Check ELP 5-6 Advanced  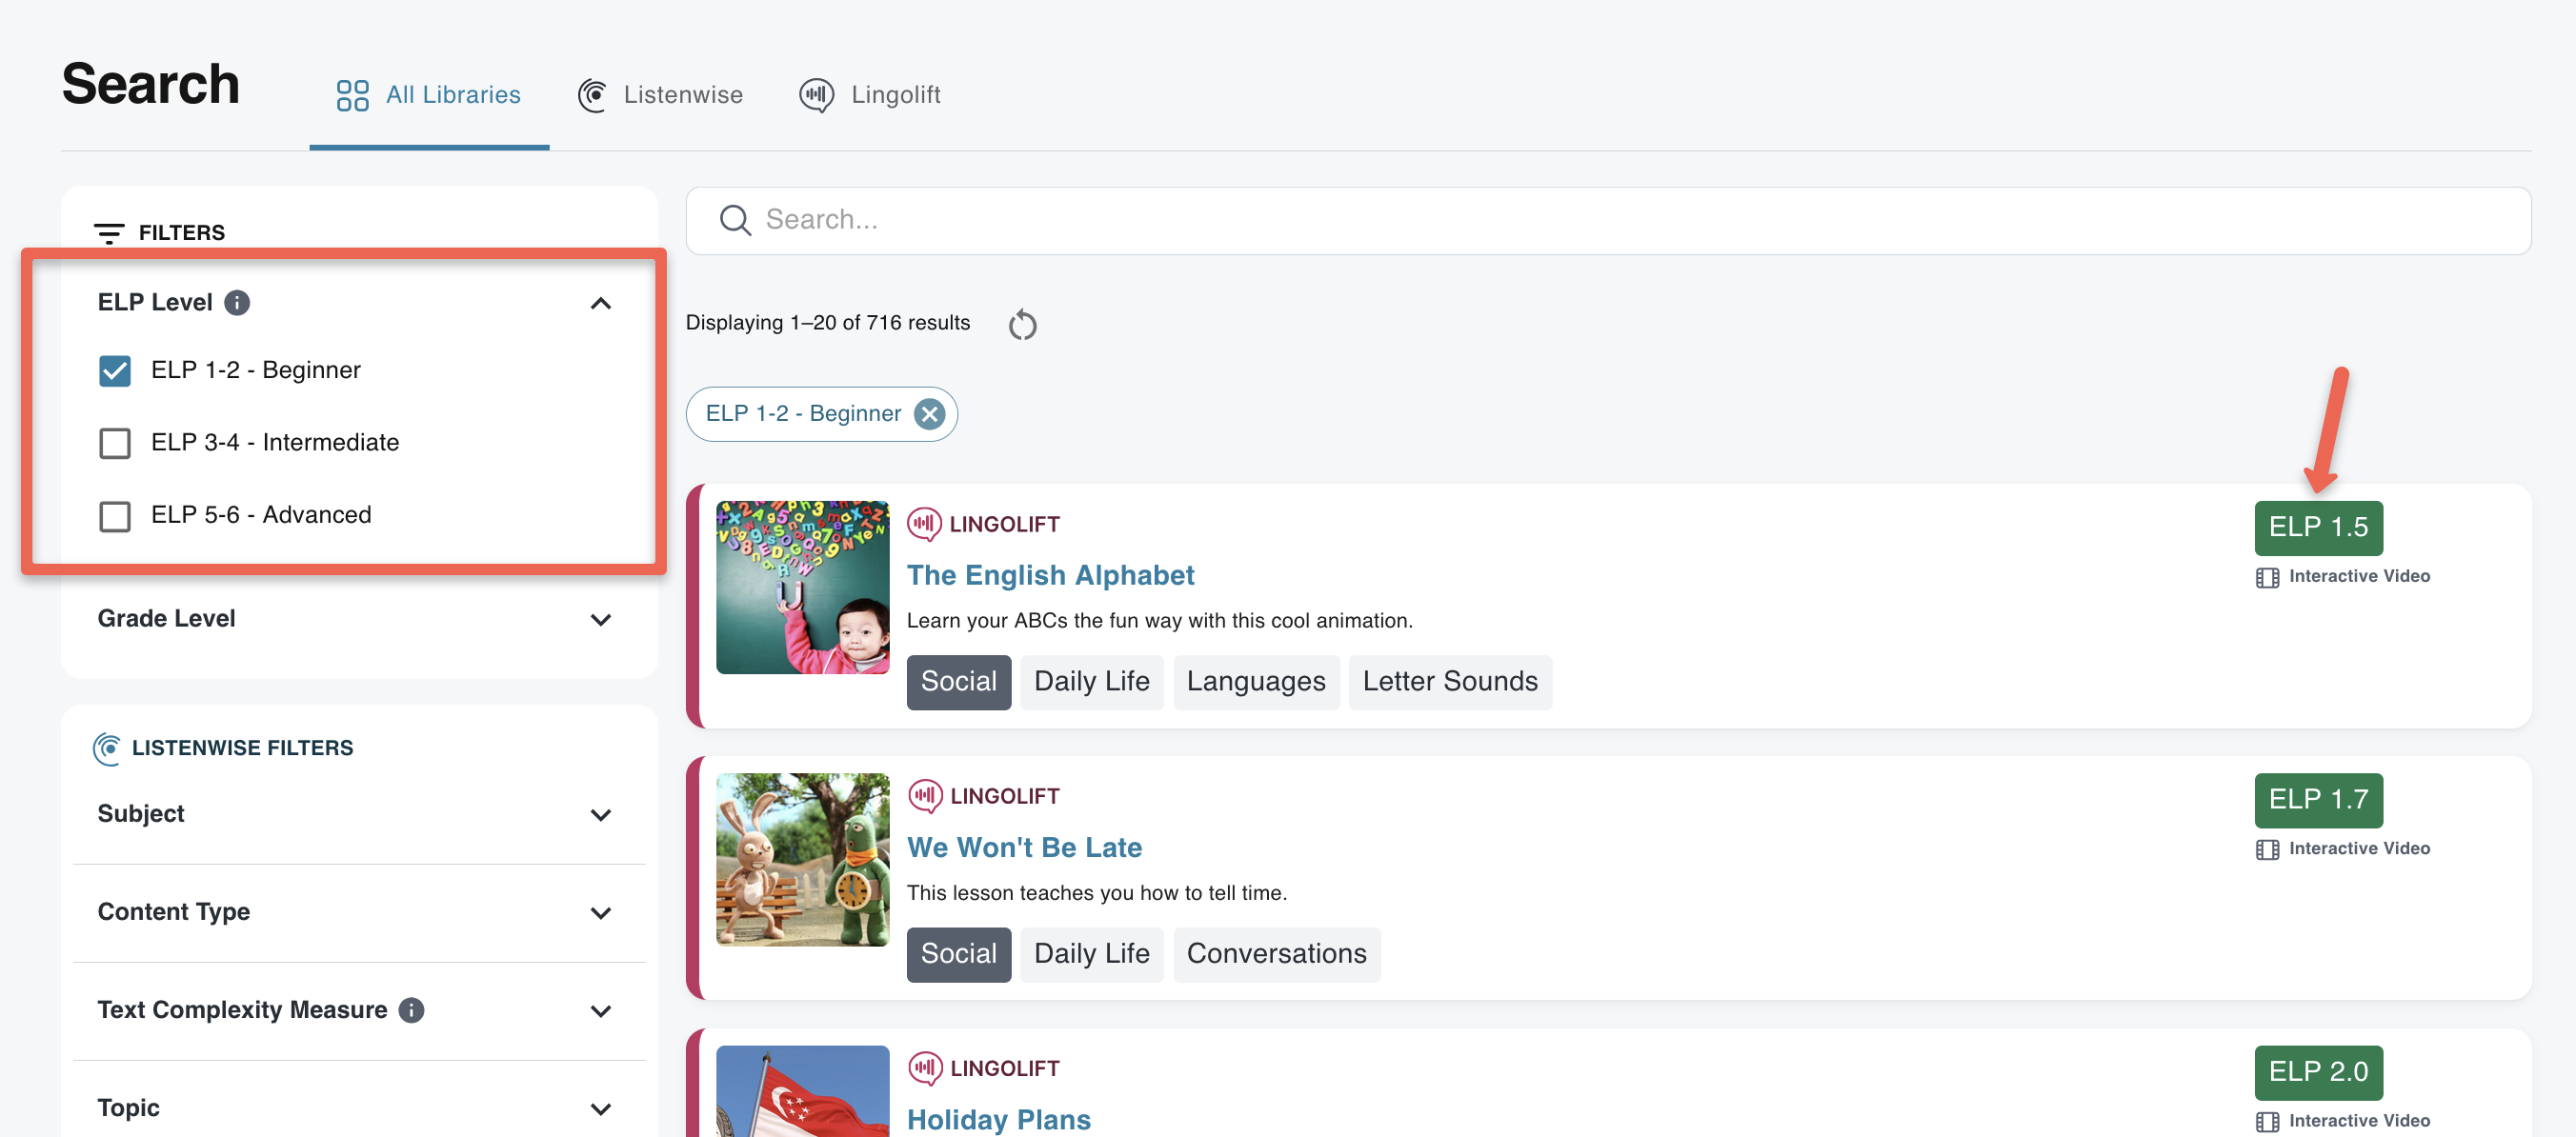(x=115, y=516)
